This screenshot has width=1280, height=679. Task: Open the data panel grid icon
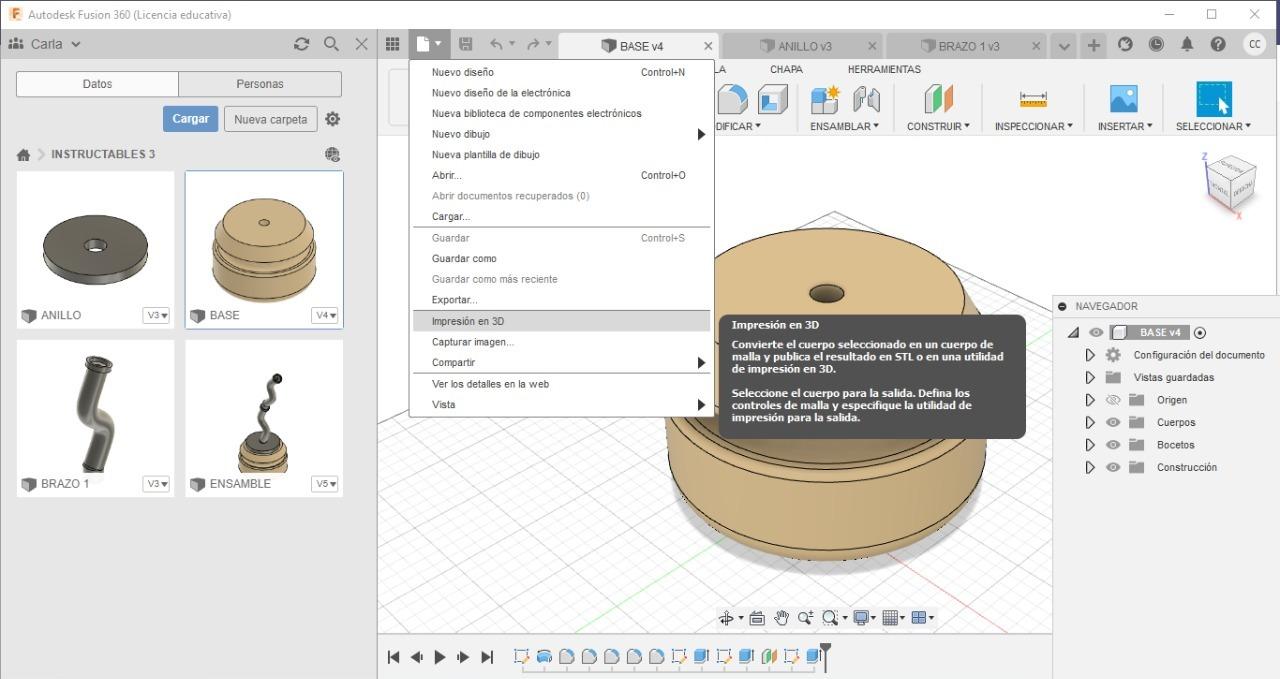(x=393, y=45)
